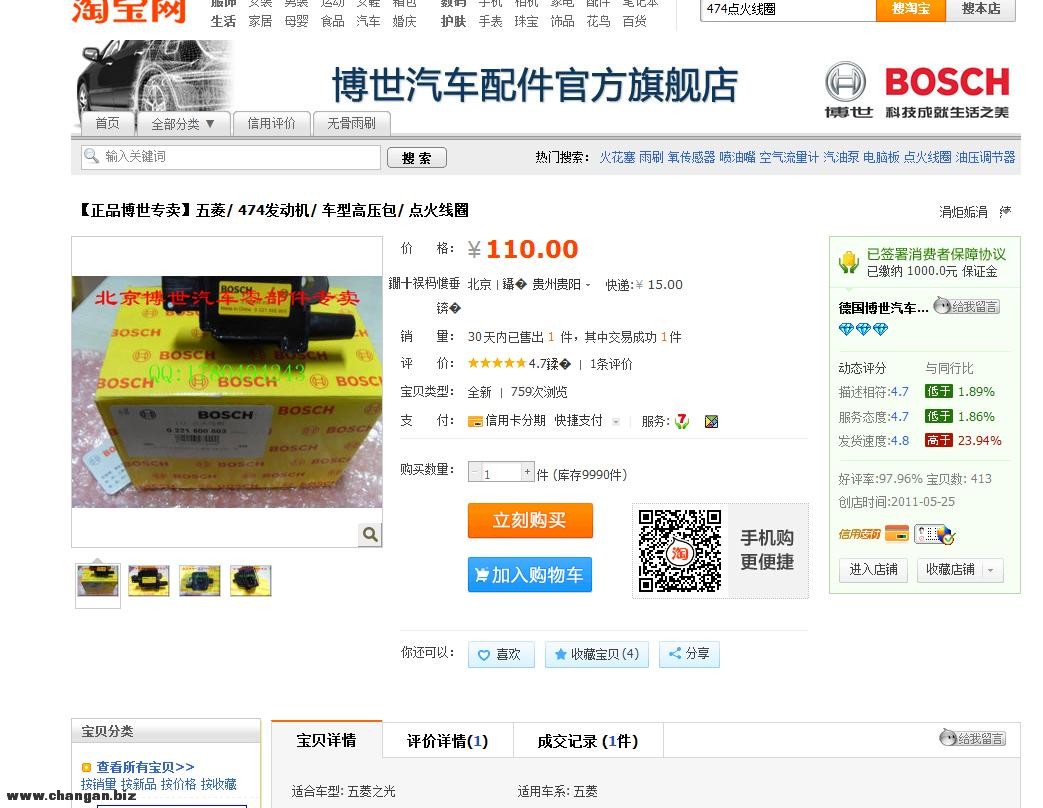The image size is (1043, 808).
Task: Focus the 输入关键词 store search field
Action: point(231,157)
